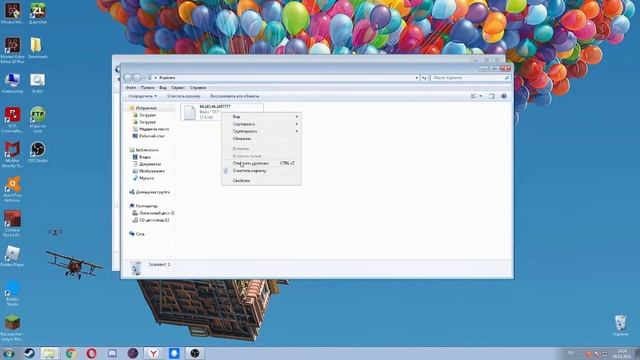Open the Упорядочить dropdown
This screenshot has height=360, width=640.
[x=142, y=96]
